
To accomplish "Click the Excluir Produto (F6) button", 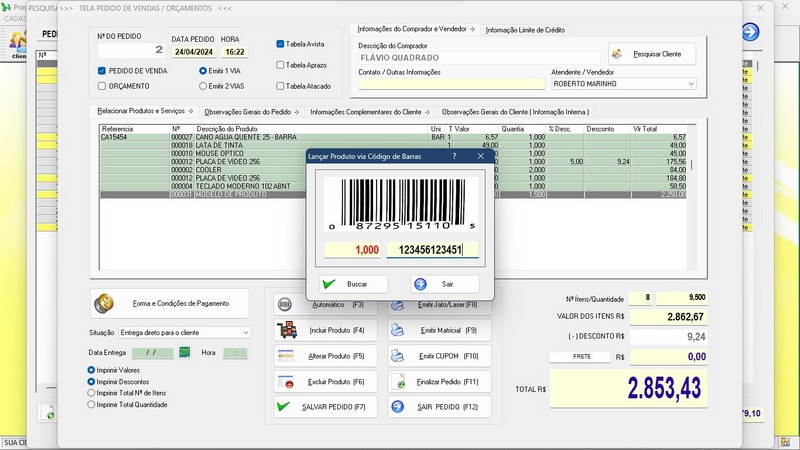I will pyautogui.click(x=326, y=382).
